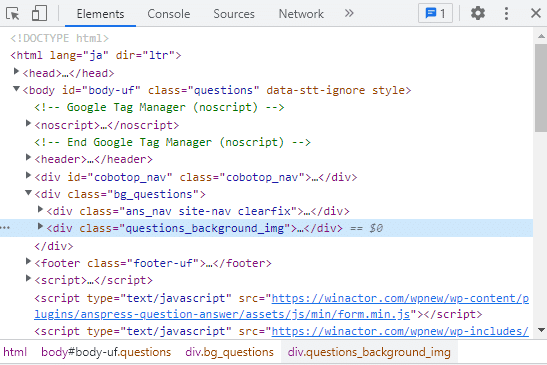This screenshot has height=365, width=547.
Task: Select the html lang="ja" node
Action: pyautogui.click(x=96, y=55)
